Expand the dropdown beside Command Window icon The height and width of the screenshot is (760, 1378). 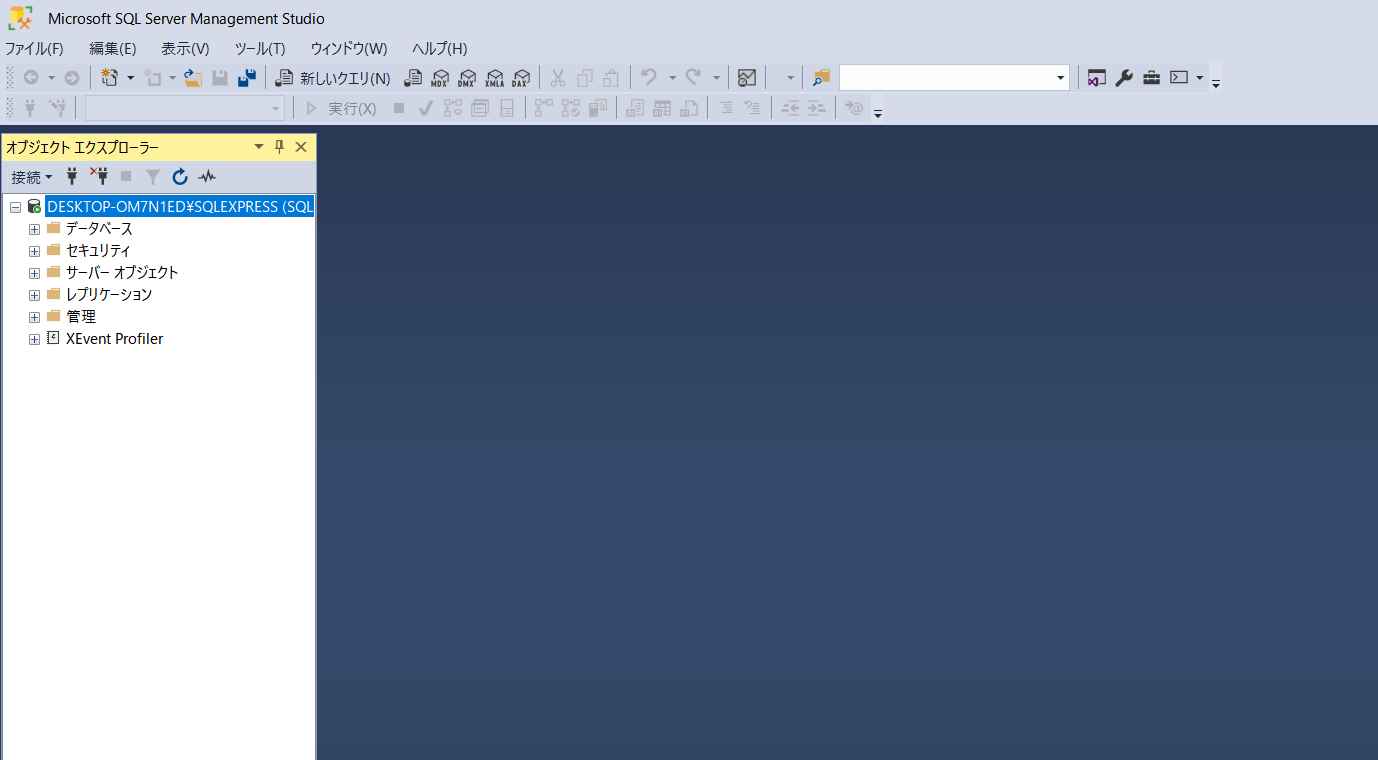[1199, 78]
